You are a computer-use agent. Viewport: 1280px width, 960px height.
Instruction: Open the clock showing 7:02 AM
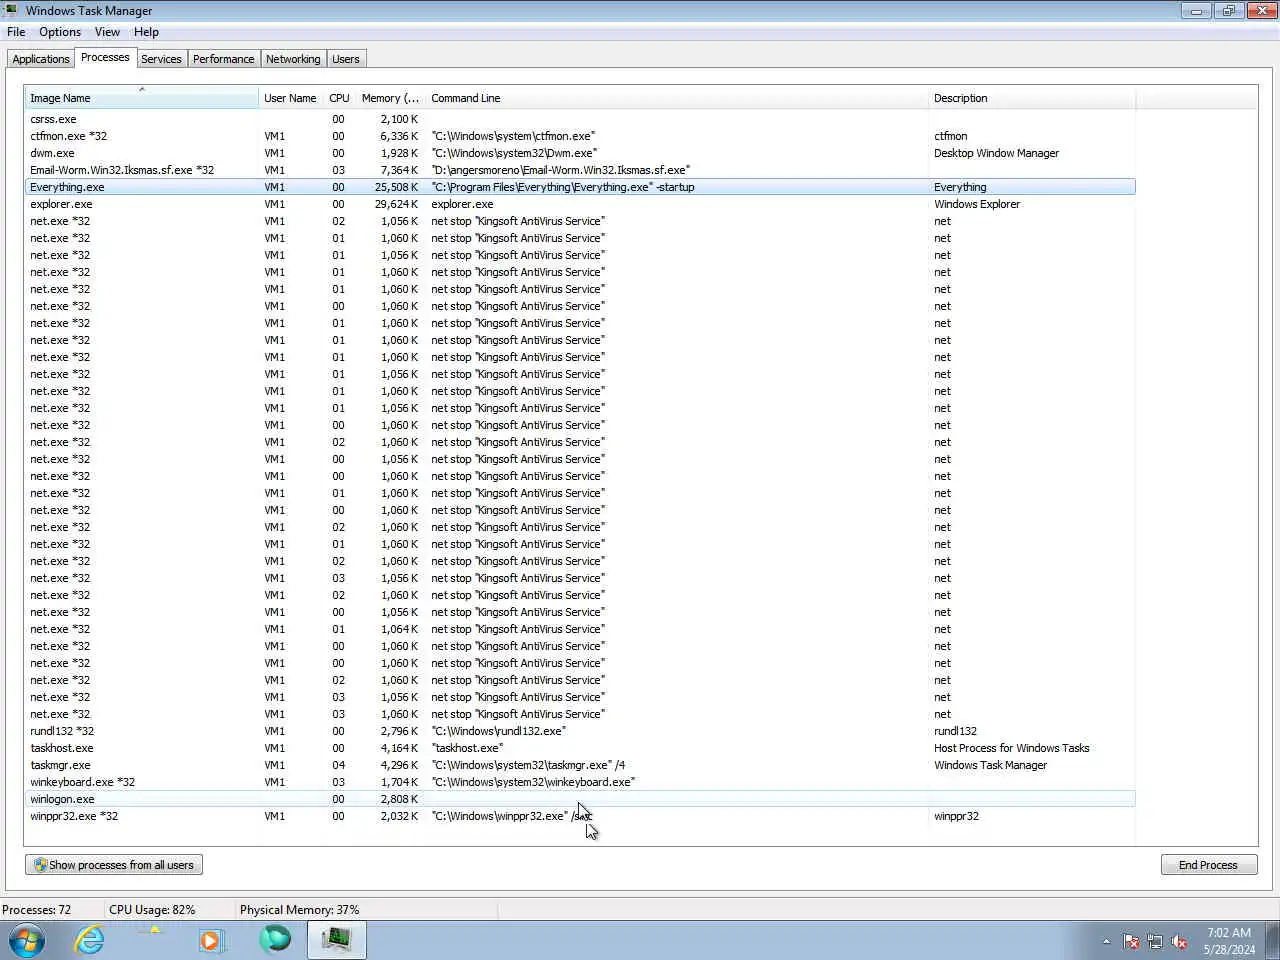tap(1229, 941)
